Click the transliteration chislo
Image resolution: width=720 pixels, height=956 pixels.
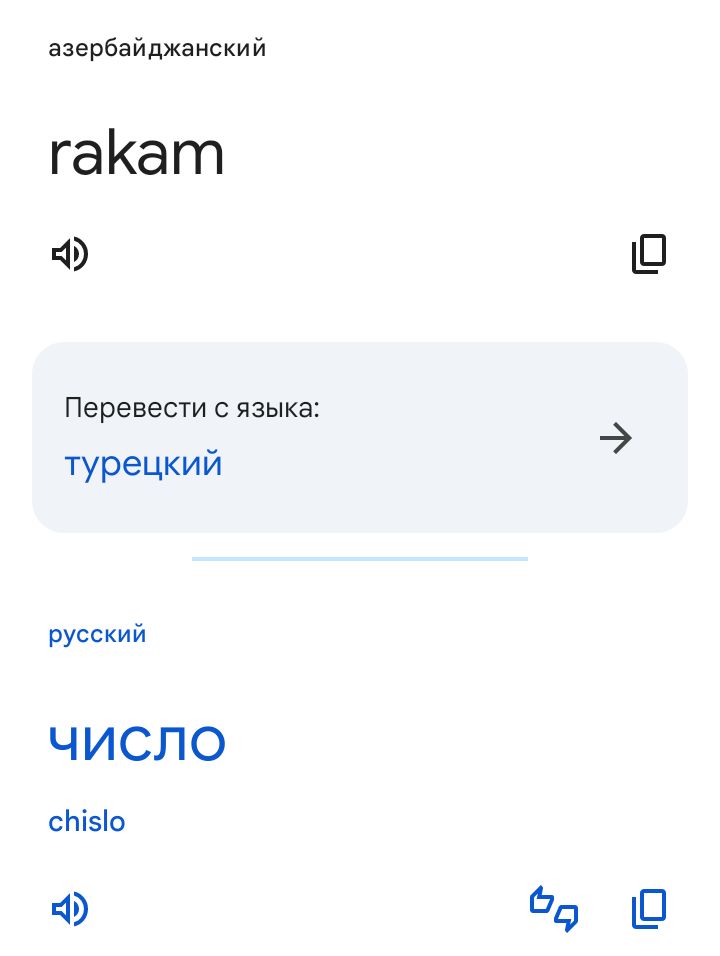87,821
